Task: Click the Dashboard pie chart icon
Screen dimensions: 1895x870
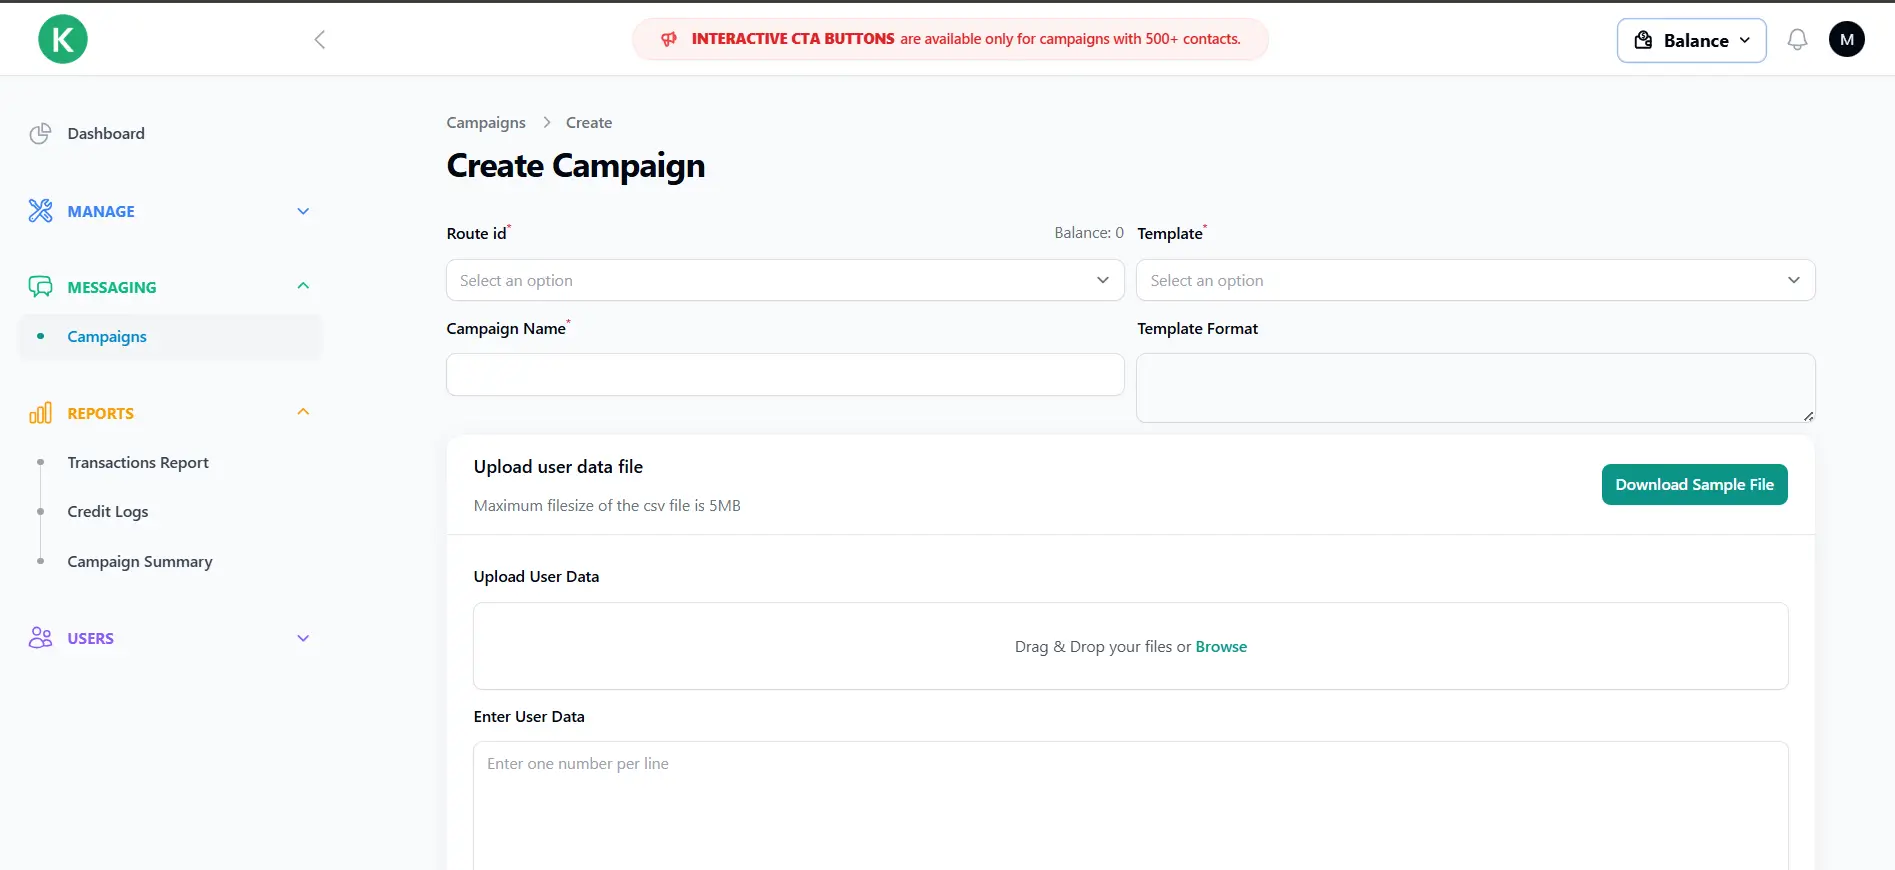Action: pyautogui.click(x=40, y=134)
